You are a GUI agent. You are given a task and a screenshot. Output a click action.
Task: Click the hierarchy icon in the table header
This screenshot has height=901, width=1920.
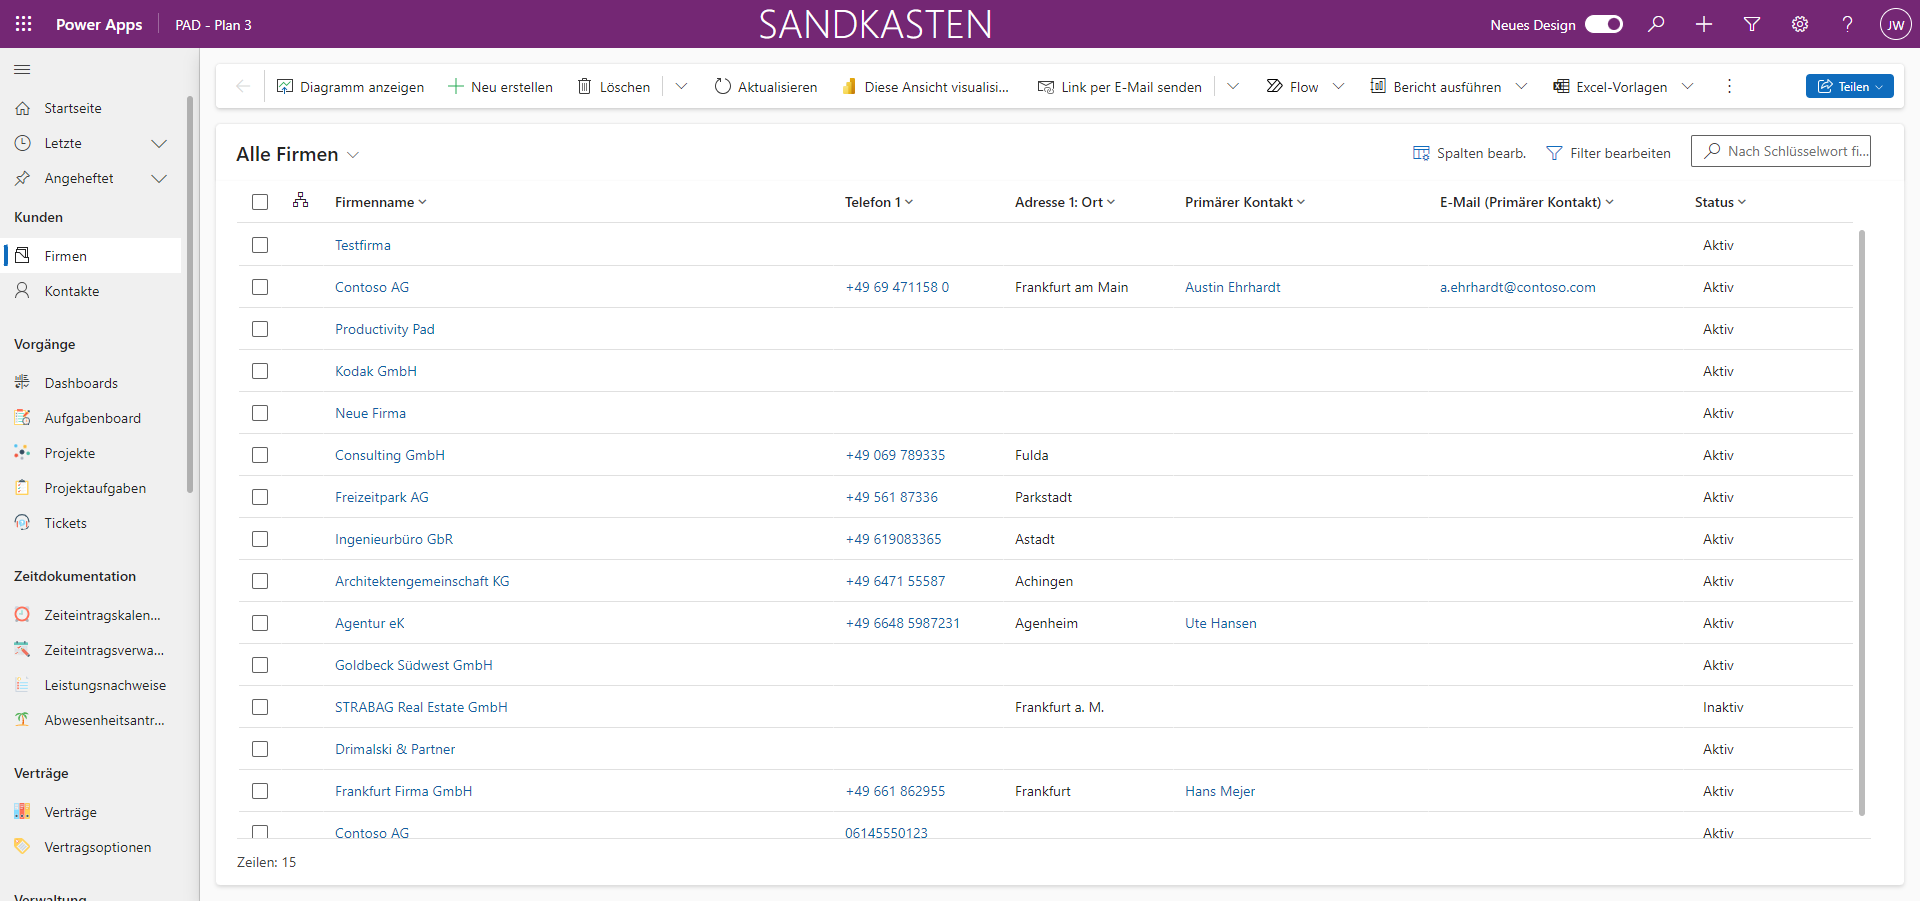tap(300, 200)
